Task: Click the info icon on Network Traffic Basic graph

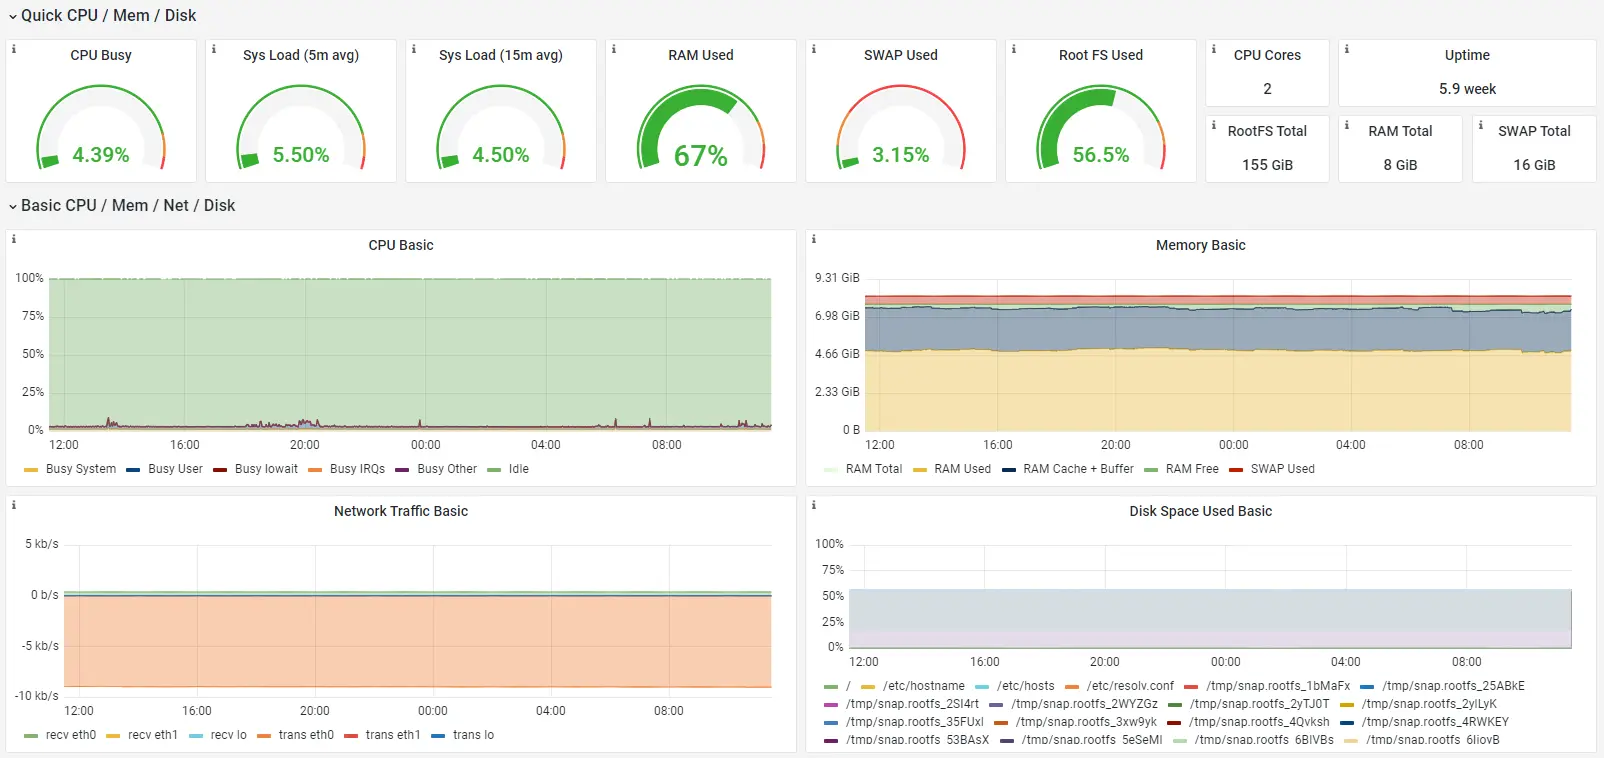Action: (13, 505)
